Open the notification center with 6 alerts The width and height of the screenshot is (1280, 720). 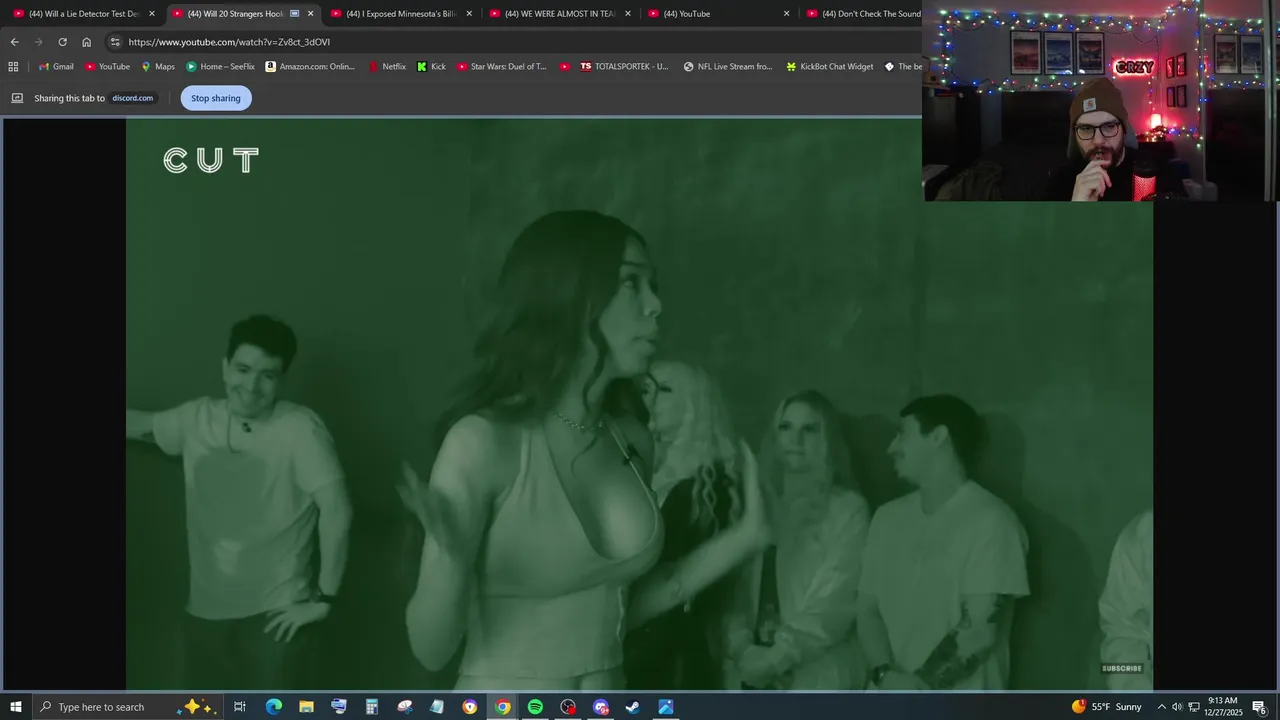1259,707
